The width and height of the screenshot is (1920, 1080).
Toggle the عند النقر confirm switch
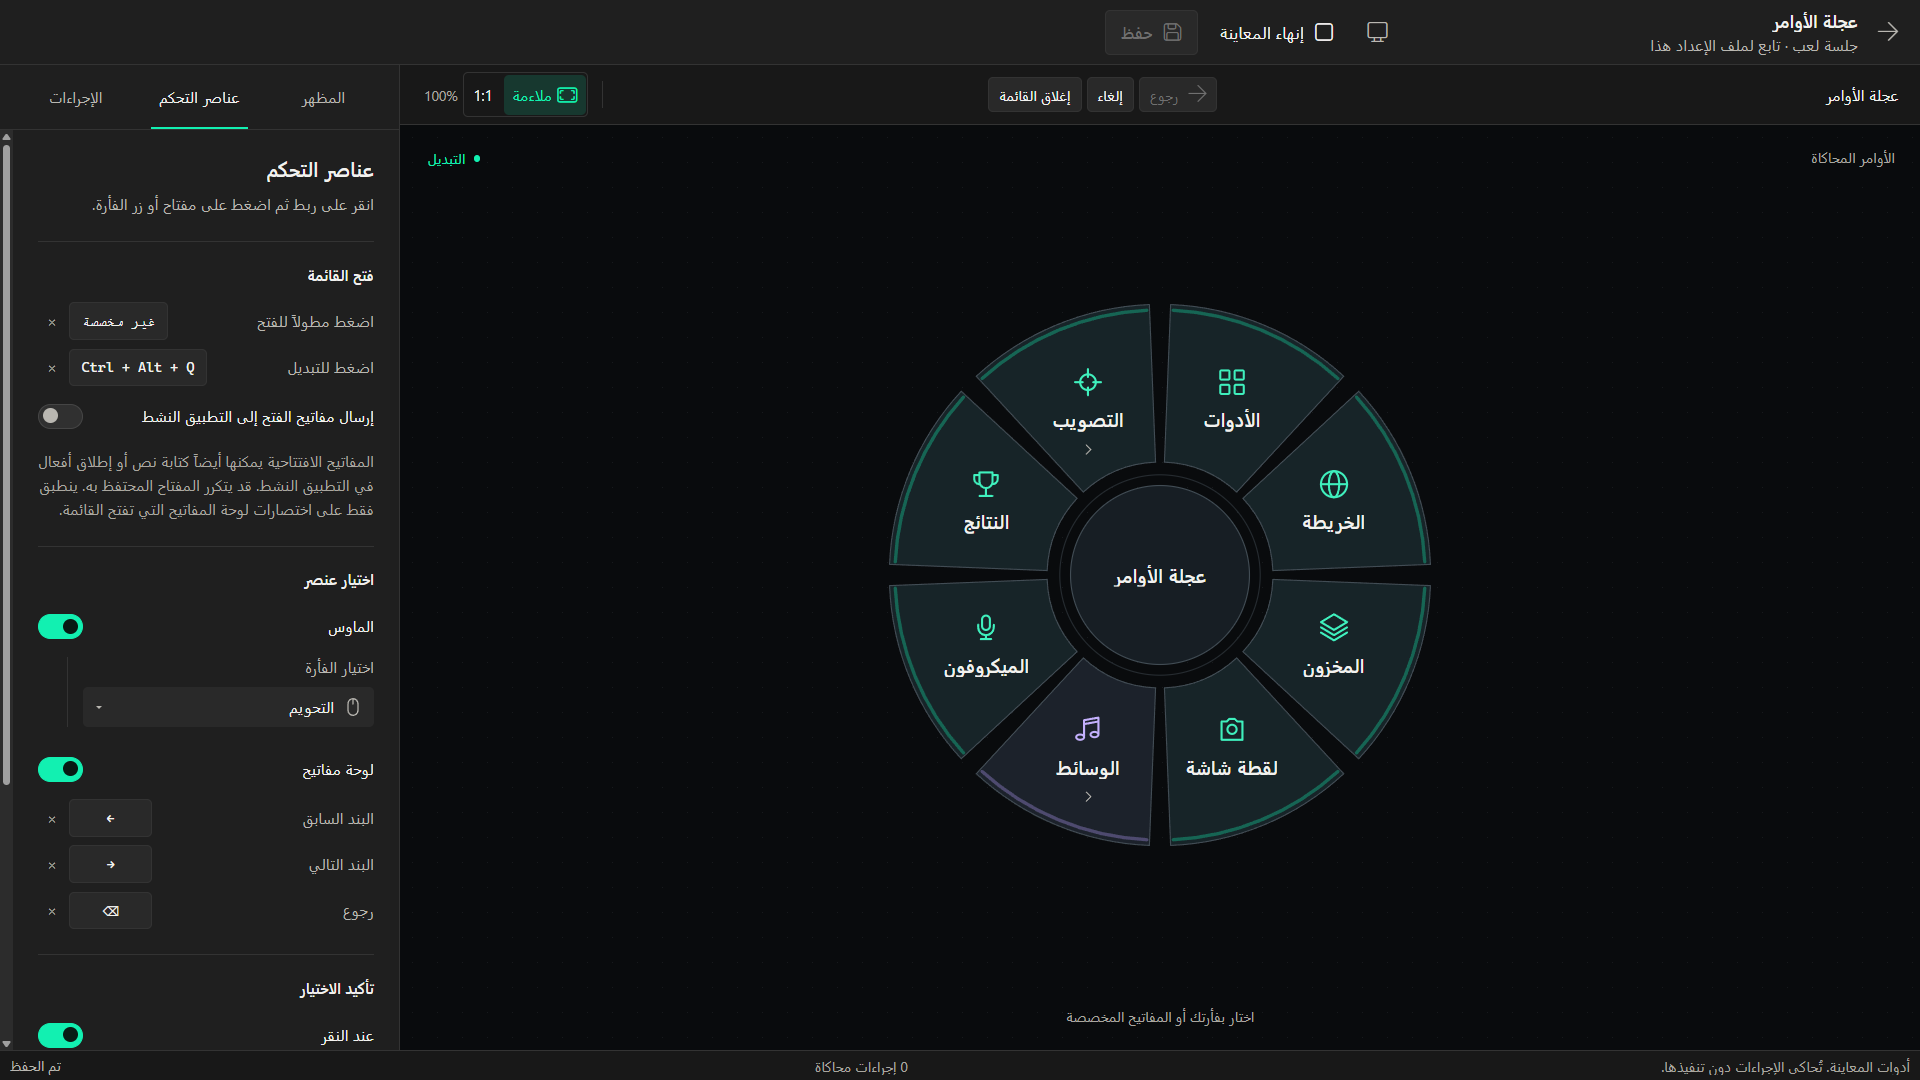coord(60,1035)
